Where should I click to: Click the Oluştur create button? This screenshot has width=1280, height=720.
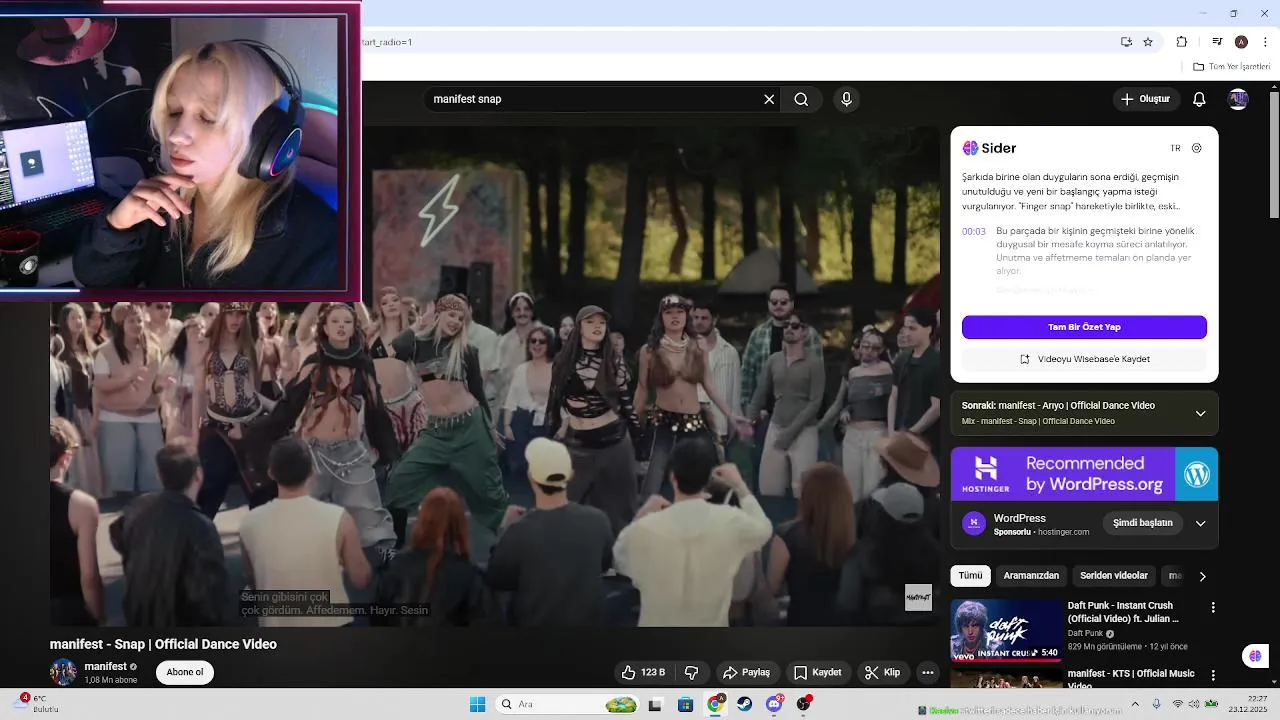pos(1145,99)
